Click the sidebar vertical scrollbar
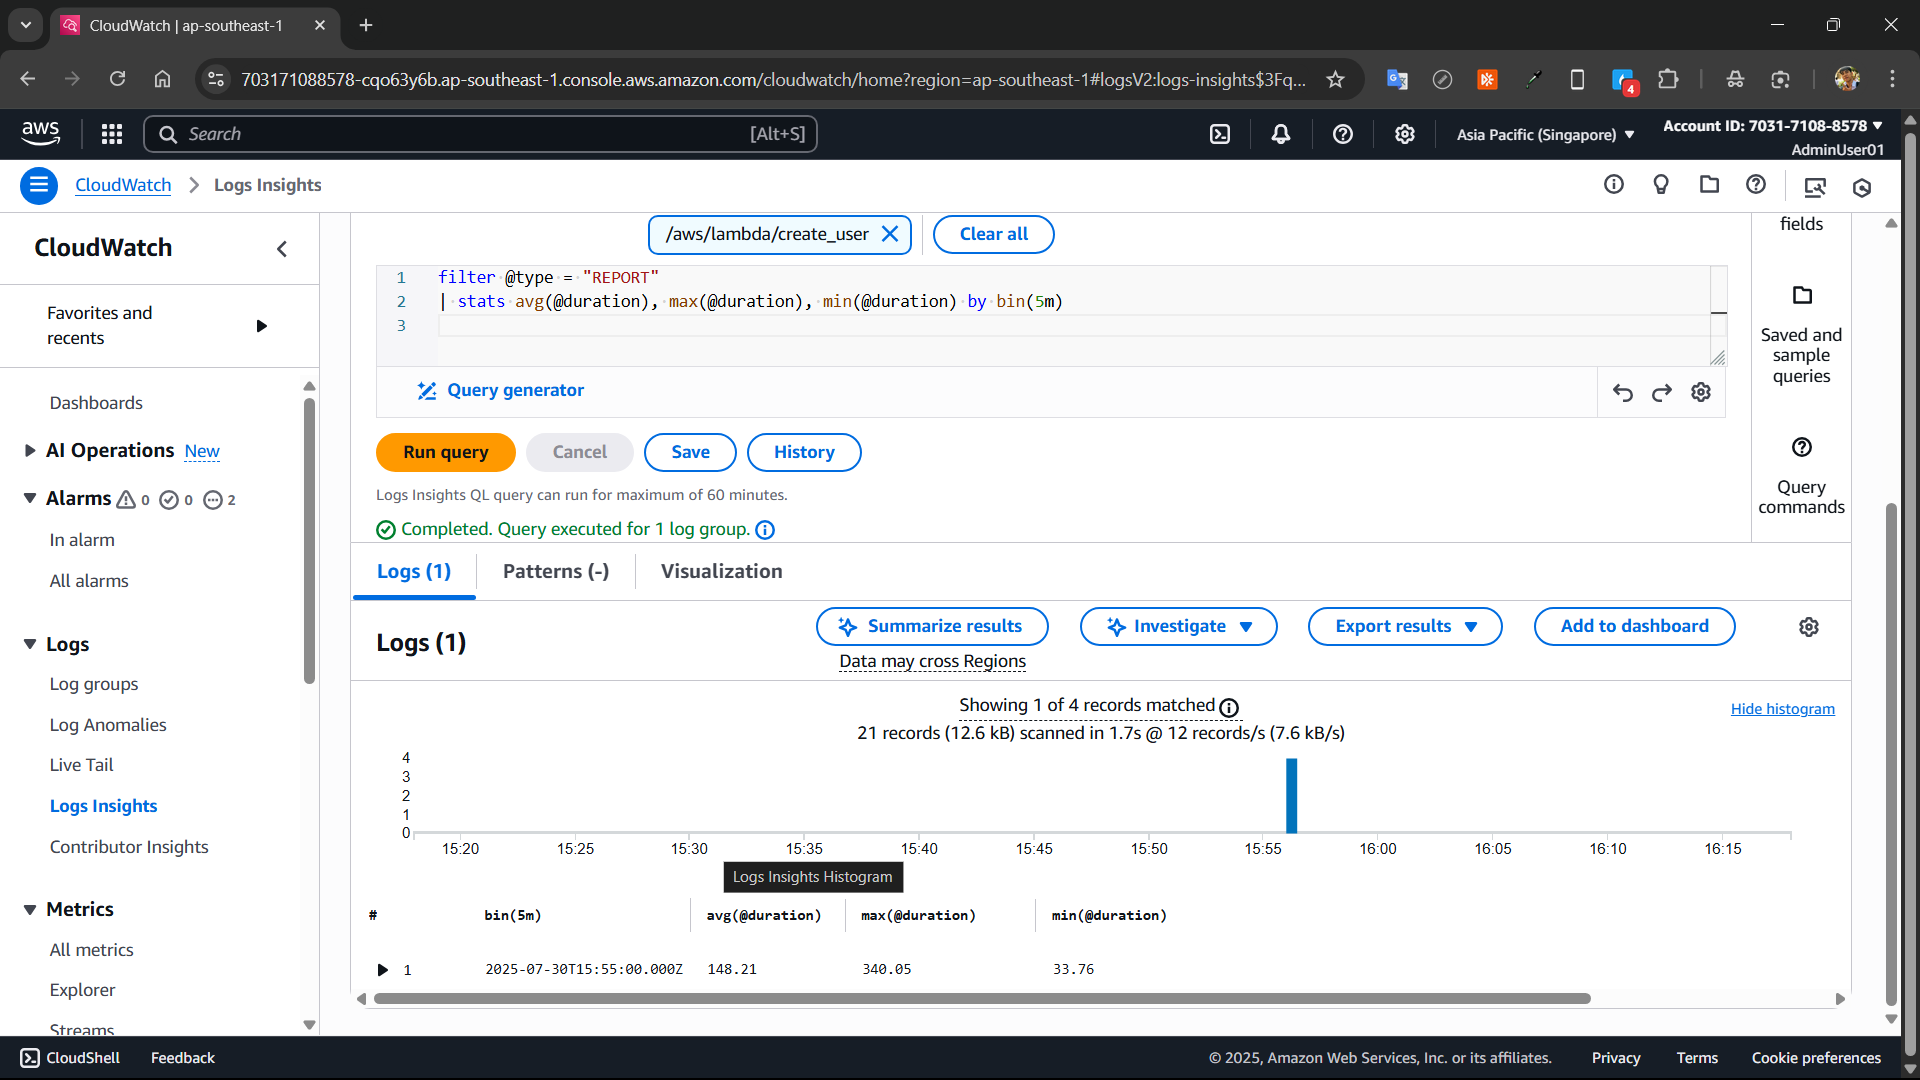Viewport: 1920px width, 1080px height. (309, 540)
